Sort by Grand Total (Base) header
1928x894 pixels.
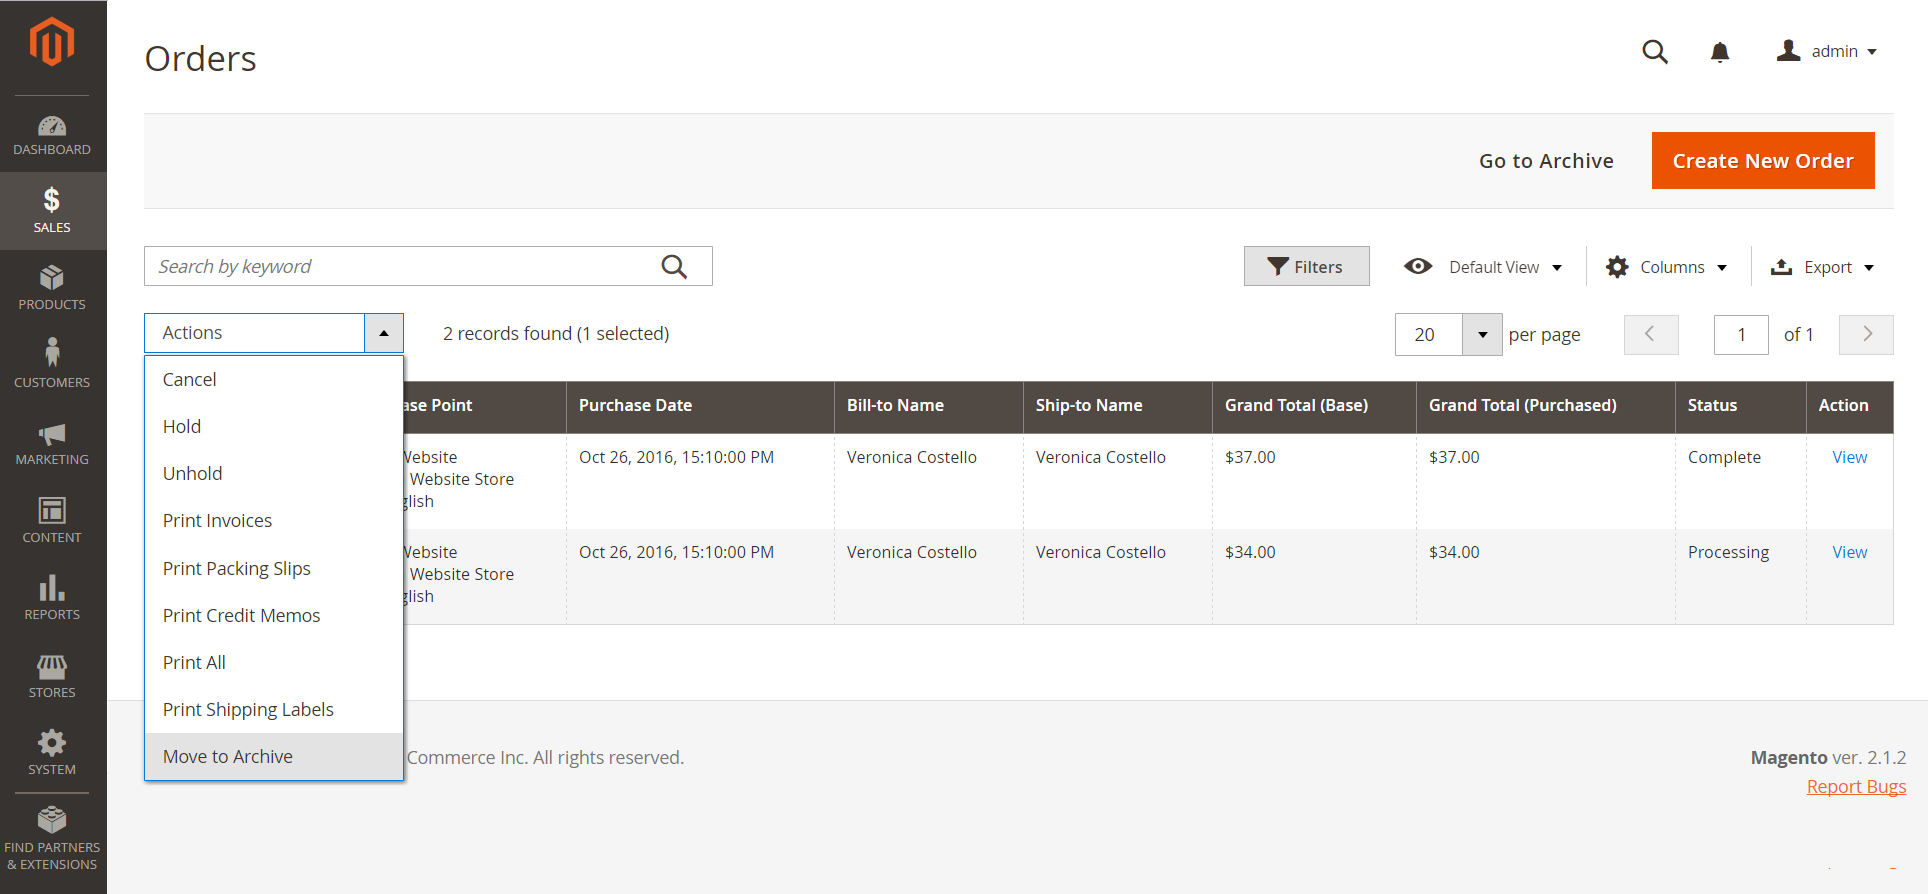(1314, 406)
